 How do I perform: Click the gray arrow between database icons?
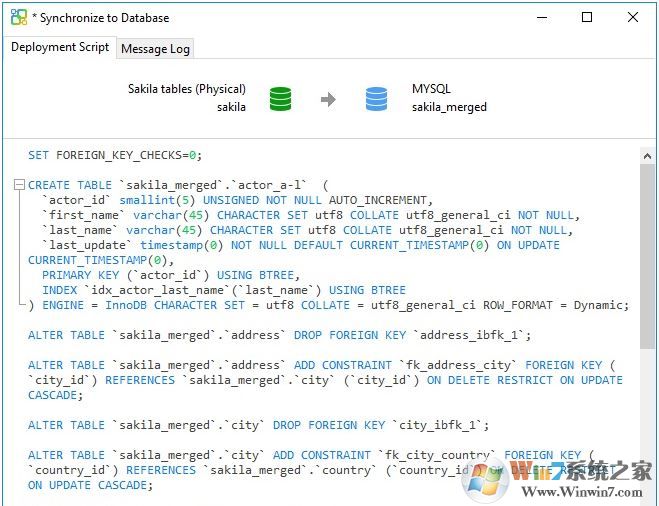[x=328, y=99]
